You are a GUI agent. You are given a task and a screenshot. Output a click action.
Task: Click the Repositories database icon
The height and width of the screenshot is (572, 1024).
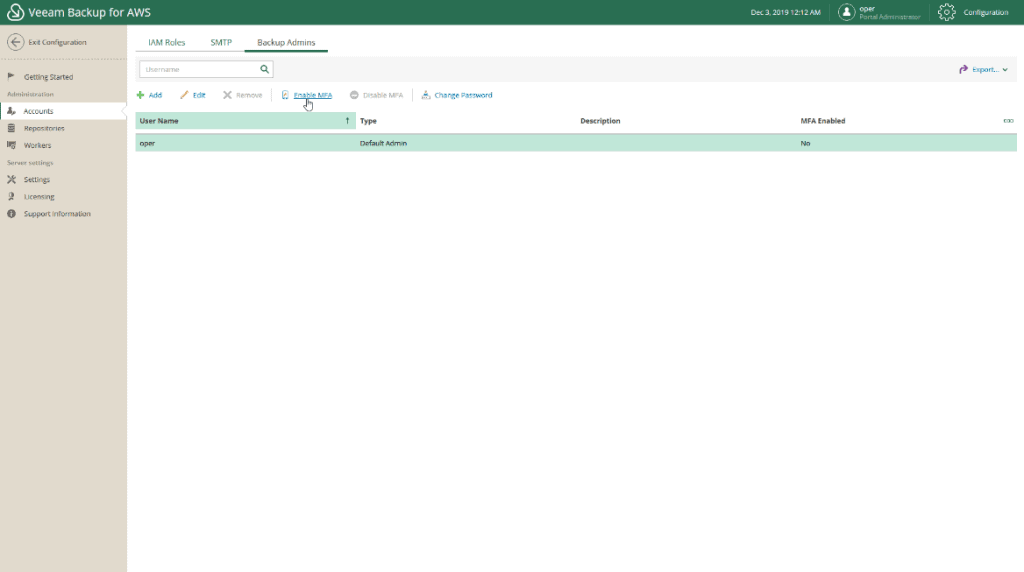click(11, 128)
